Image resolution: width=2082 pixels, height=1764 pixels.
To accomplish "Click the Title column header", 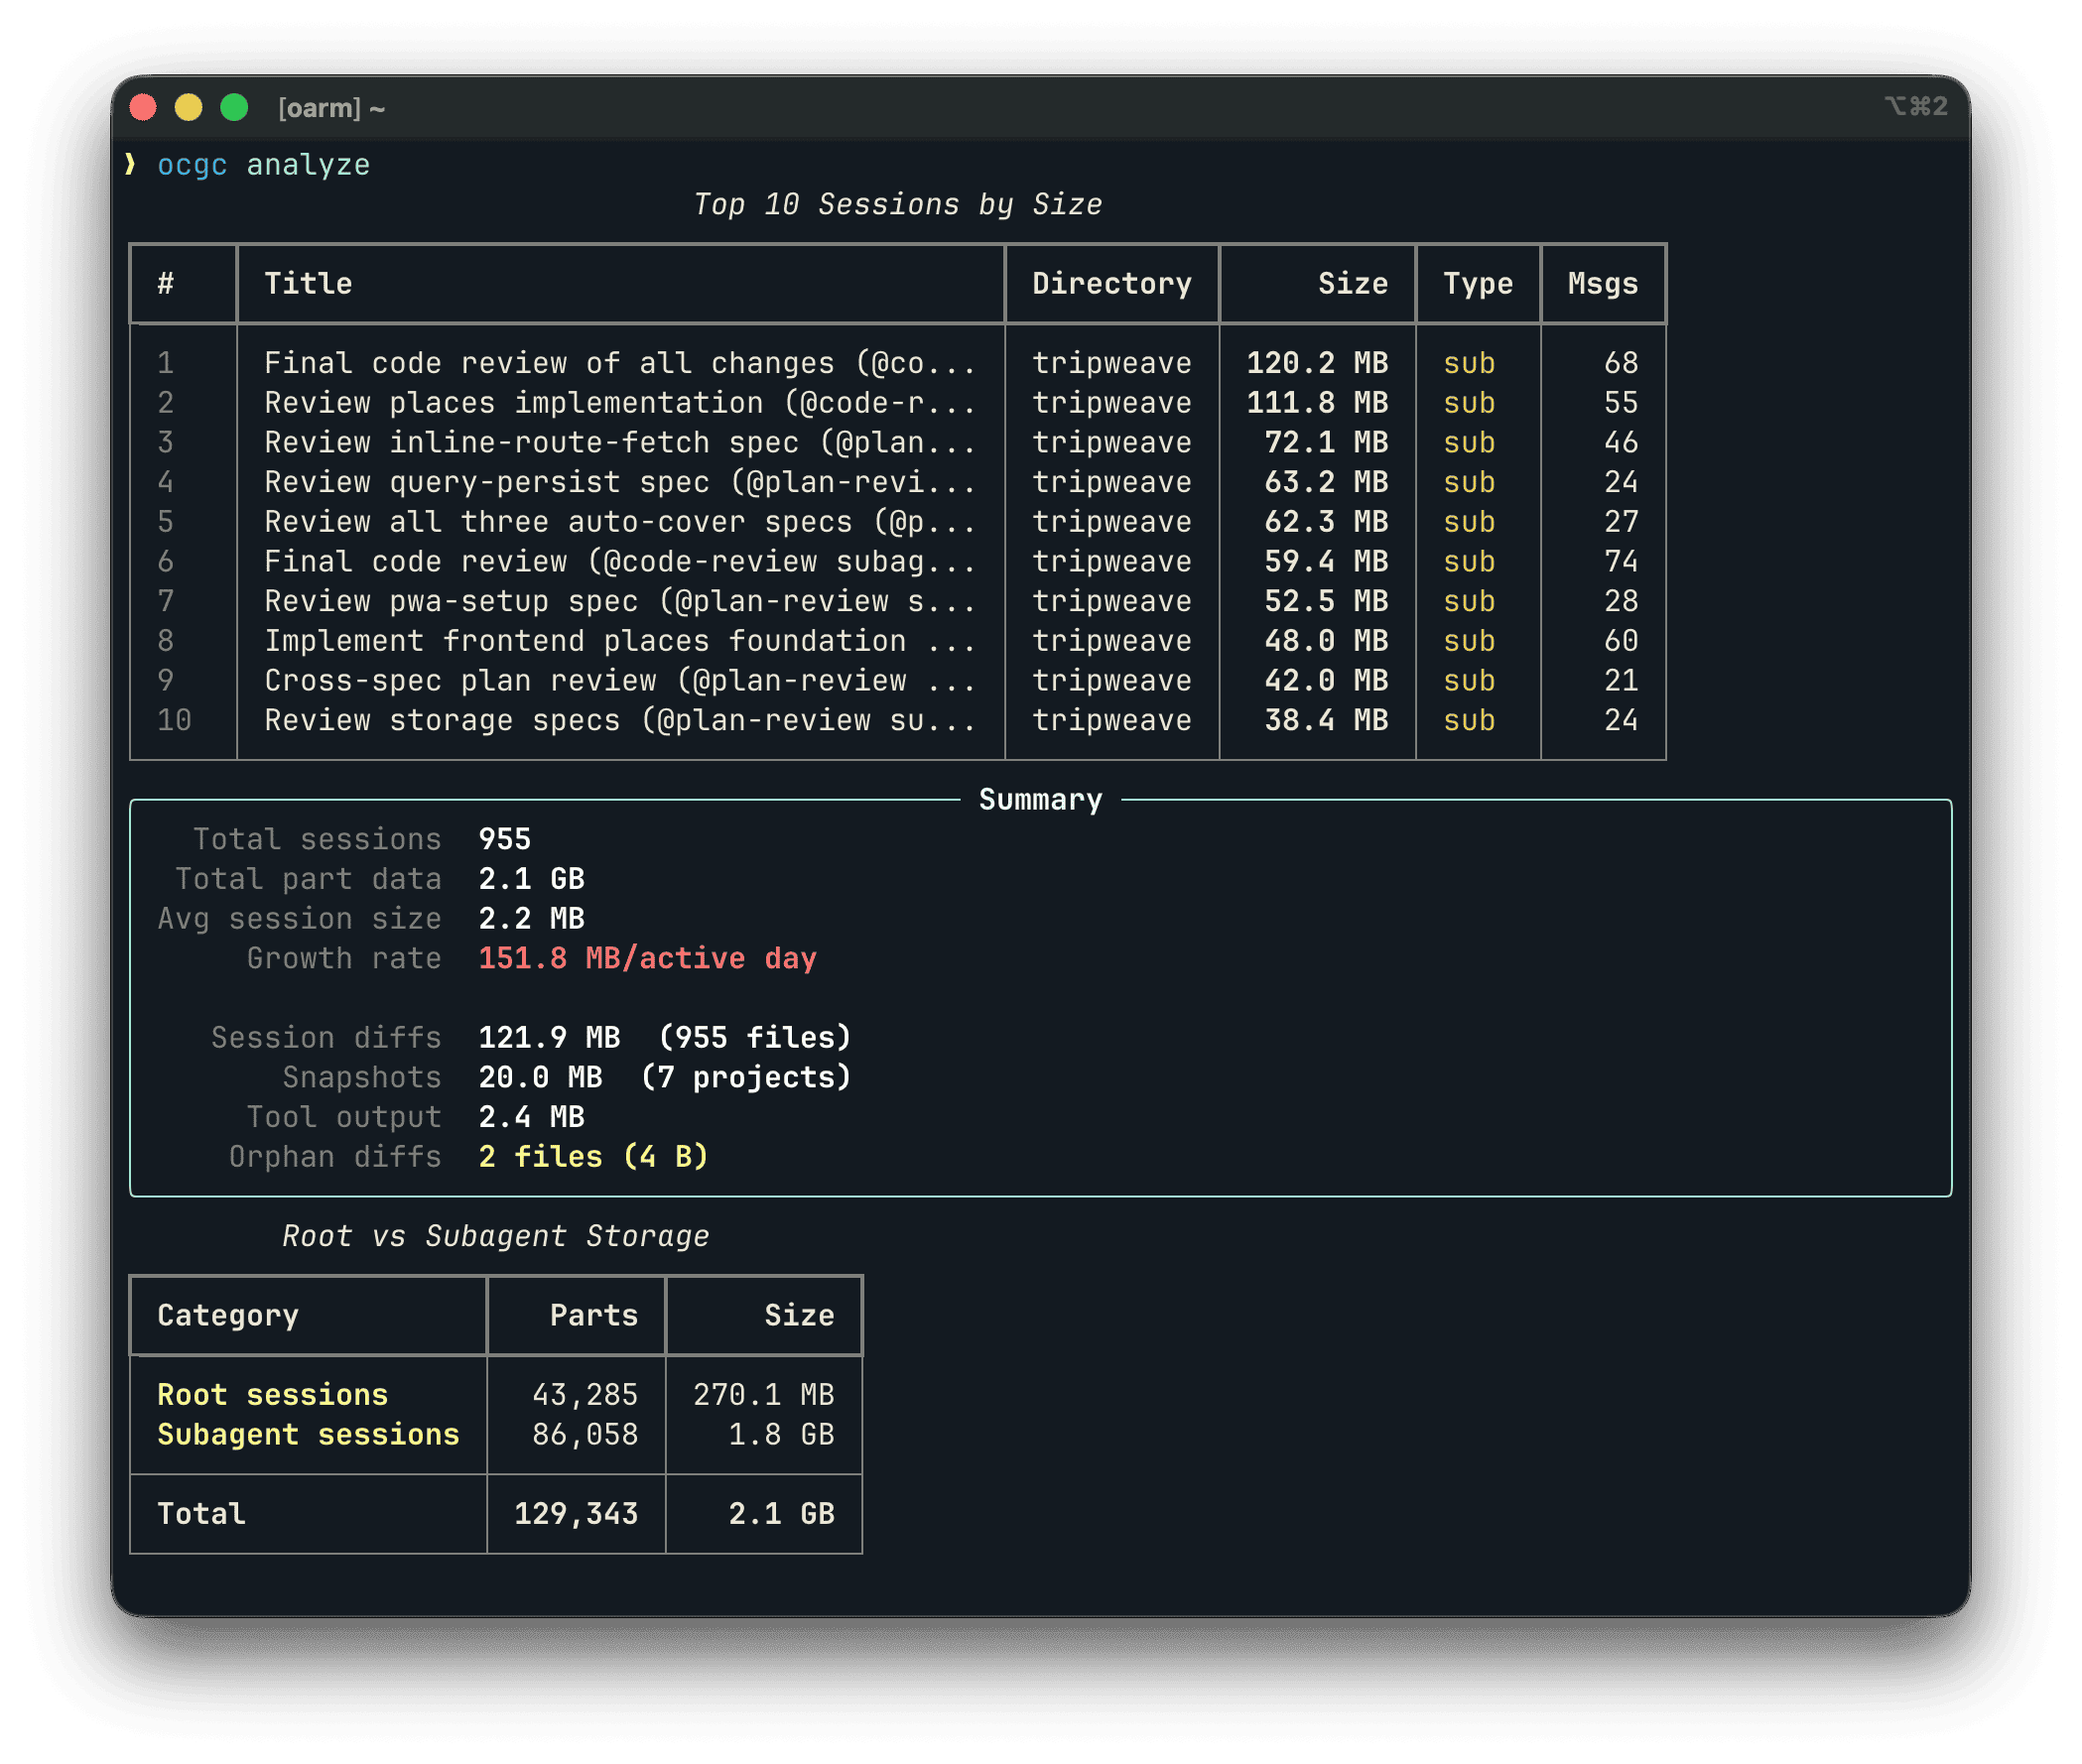I will [x=308, y=284].
